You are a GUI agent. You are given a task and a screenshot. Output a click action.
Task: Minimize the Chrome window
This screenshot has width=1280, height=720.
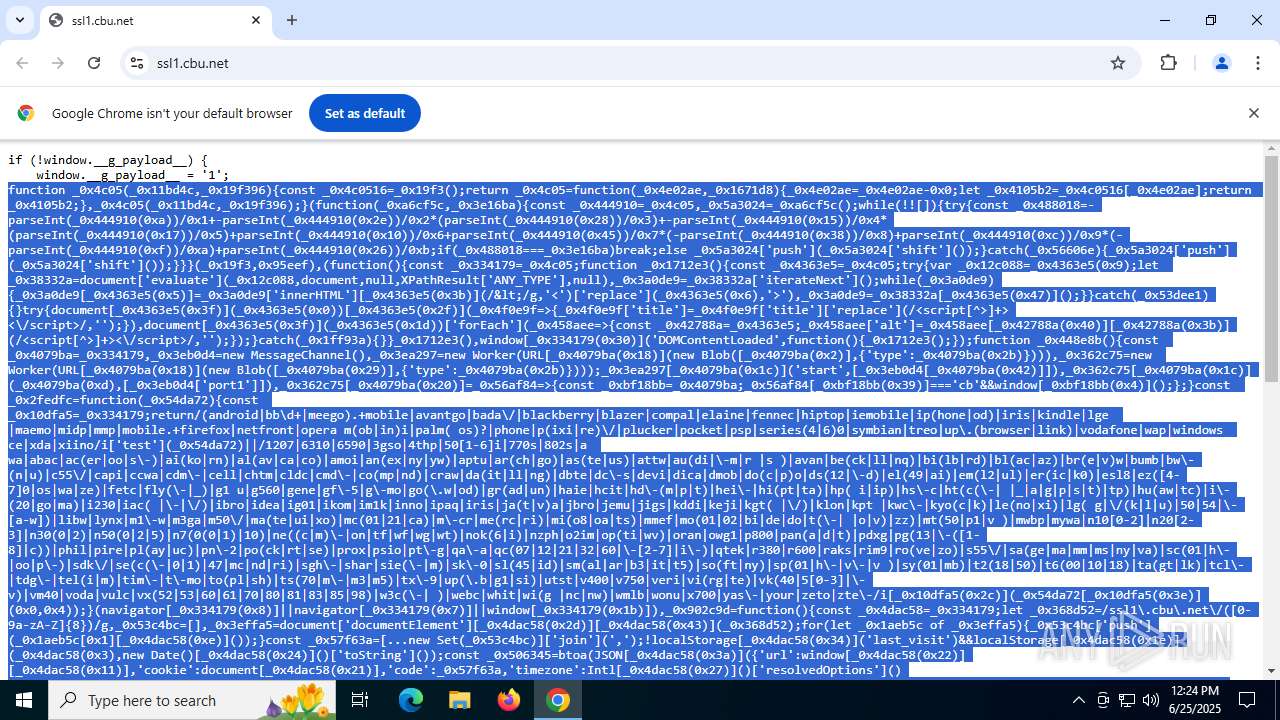click(x=1165, y=20)
